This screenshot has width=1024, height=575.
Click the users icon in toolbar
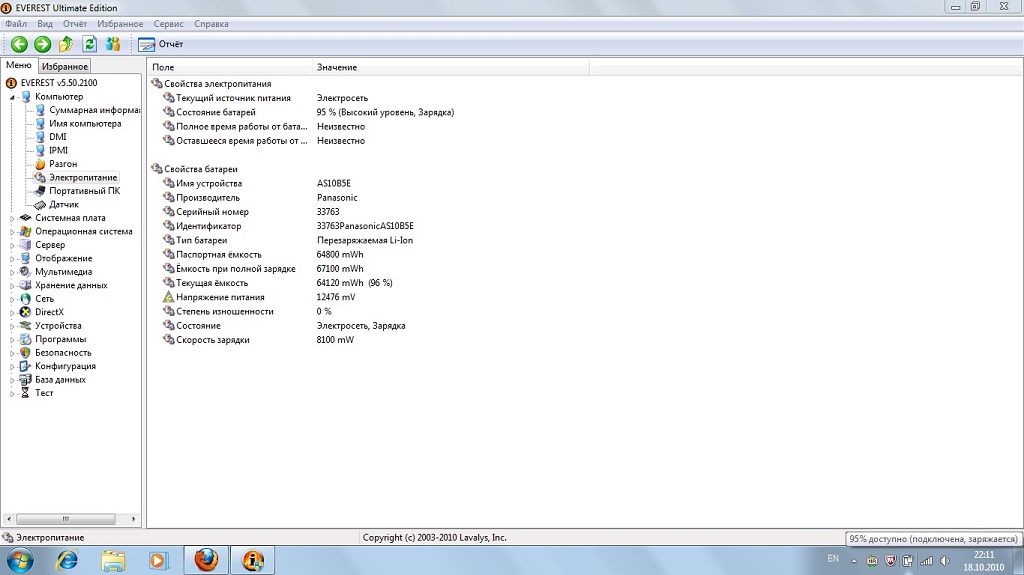pyautogui.click(x=113, y=44)
